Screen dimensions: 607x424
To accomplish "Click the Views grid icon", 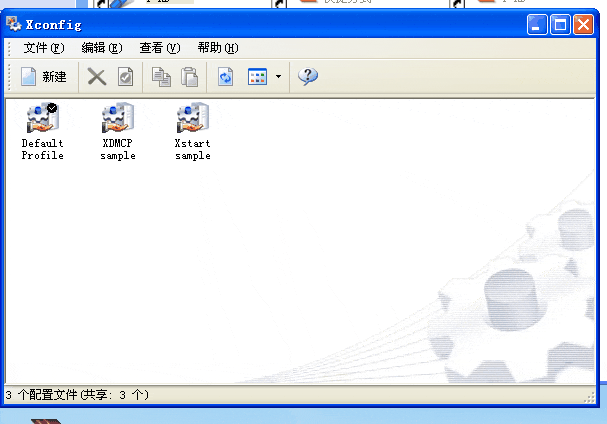I will 257,77.
